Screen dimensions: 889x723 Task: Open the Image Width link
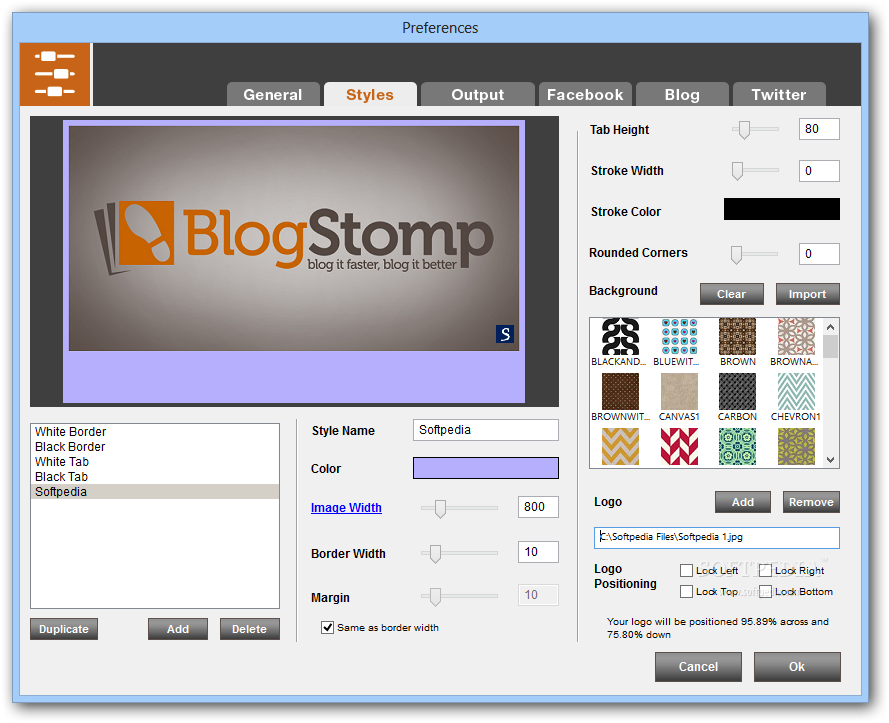pyautogui.click(x=346, y=508)
